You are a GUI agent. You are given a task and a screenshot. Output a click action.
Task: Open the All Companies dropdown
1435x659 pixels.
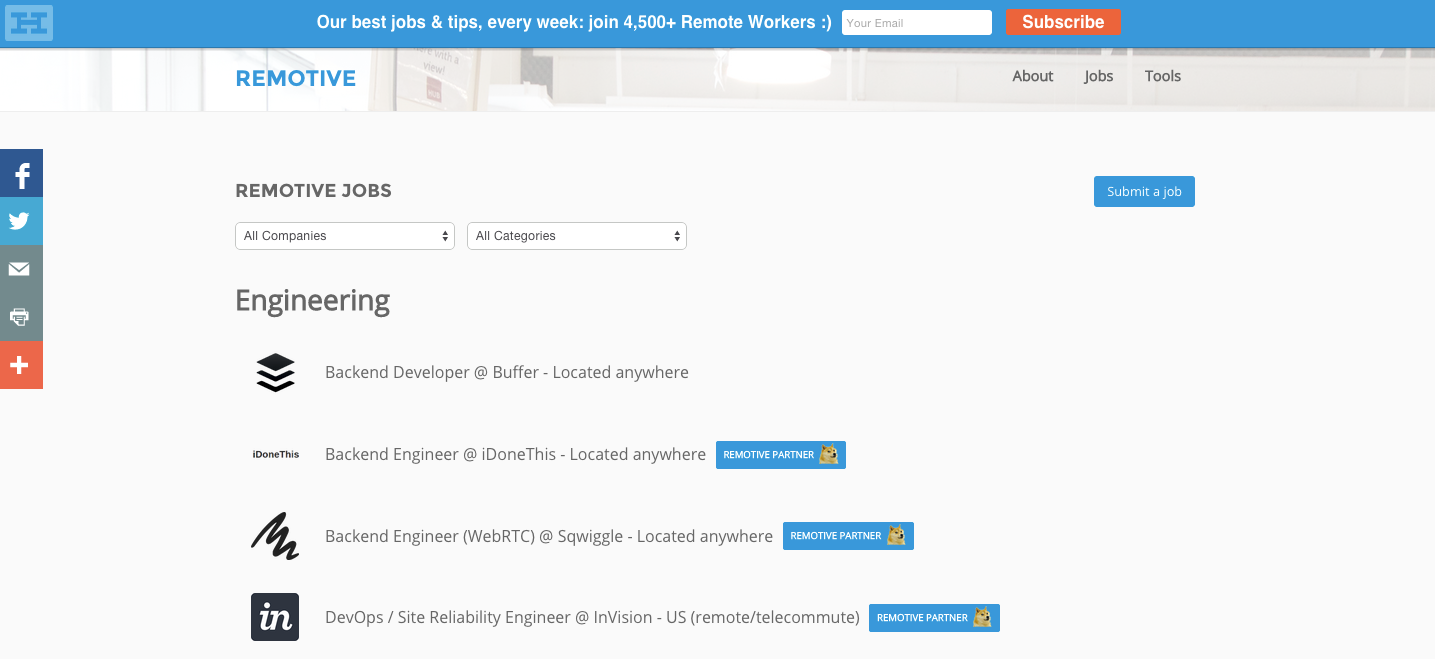point(345,236)
